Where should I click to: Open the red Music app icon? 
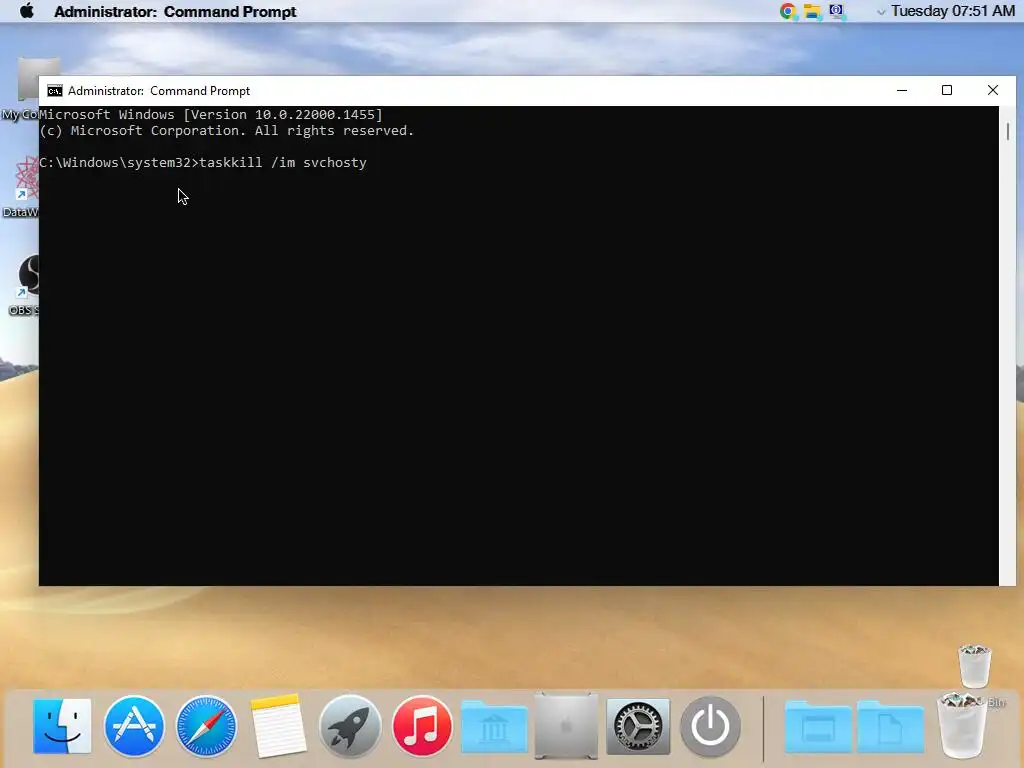pos(422,726)
